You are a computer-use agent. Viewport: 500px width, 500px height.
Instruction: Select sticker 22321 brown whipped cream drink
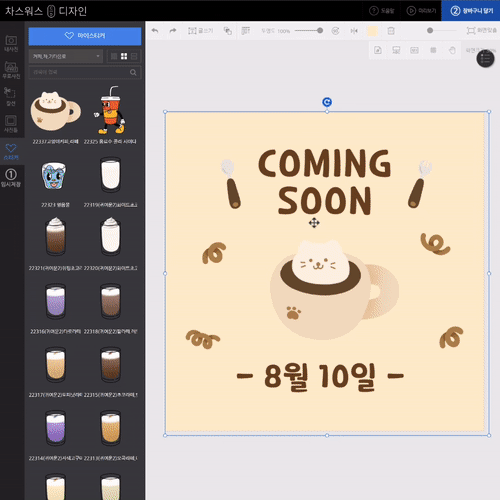[56, 236]
